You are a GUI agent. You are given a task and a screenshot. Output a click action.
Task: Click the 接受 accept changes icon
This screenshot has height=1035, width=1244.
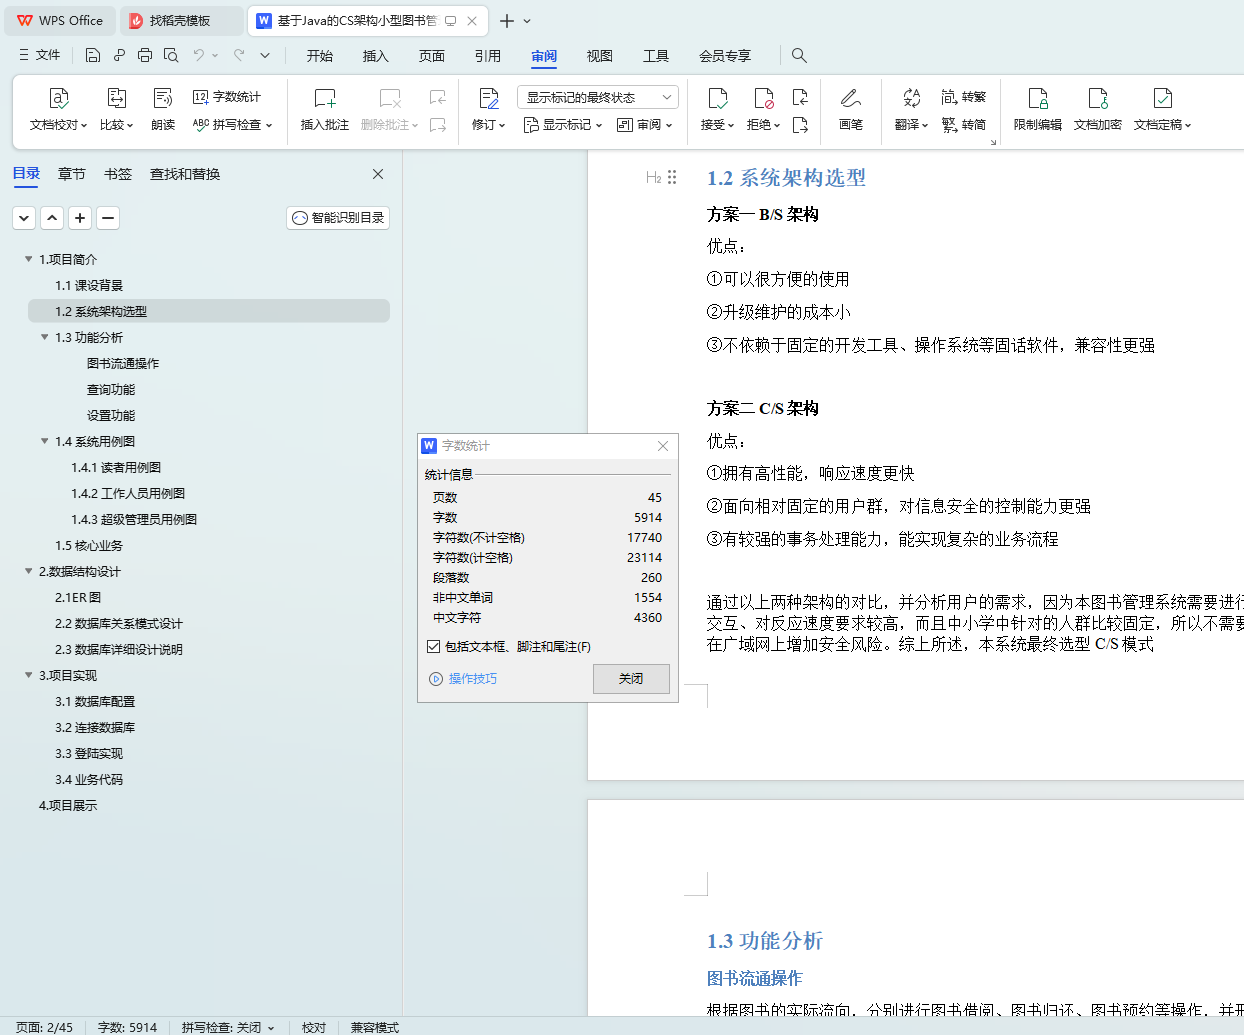point(717,110)
